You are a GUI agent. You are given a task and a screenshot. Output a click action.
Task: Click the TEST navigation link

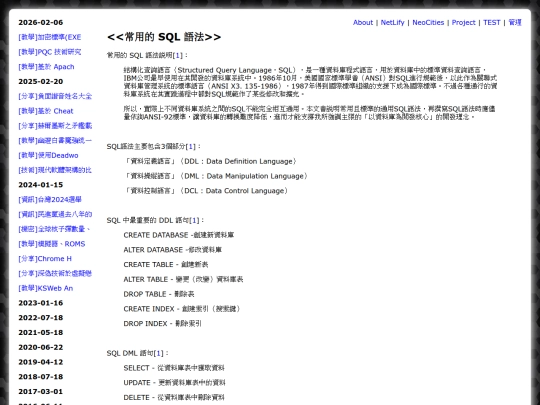point(491,22)
